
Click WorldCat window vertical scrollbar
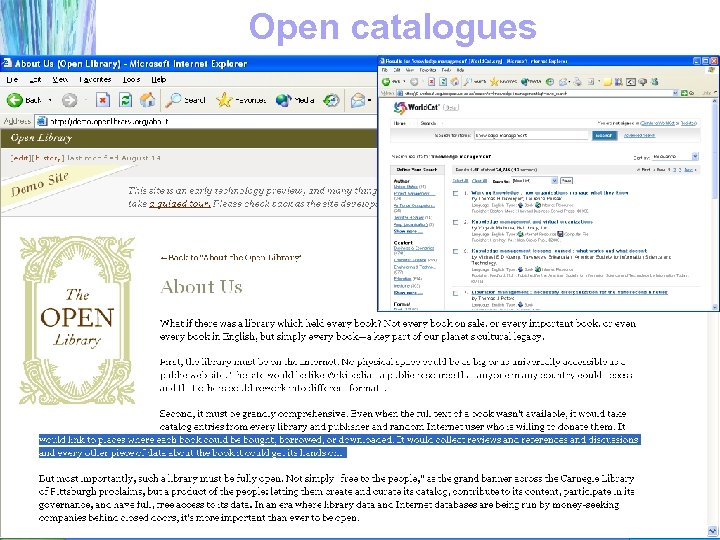(715, 202)
